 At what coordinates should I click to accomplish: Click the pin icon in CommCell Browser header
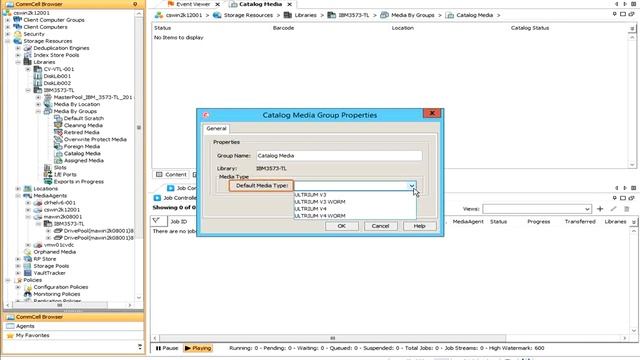(135, 4)
